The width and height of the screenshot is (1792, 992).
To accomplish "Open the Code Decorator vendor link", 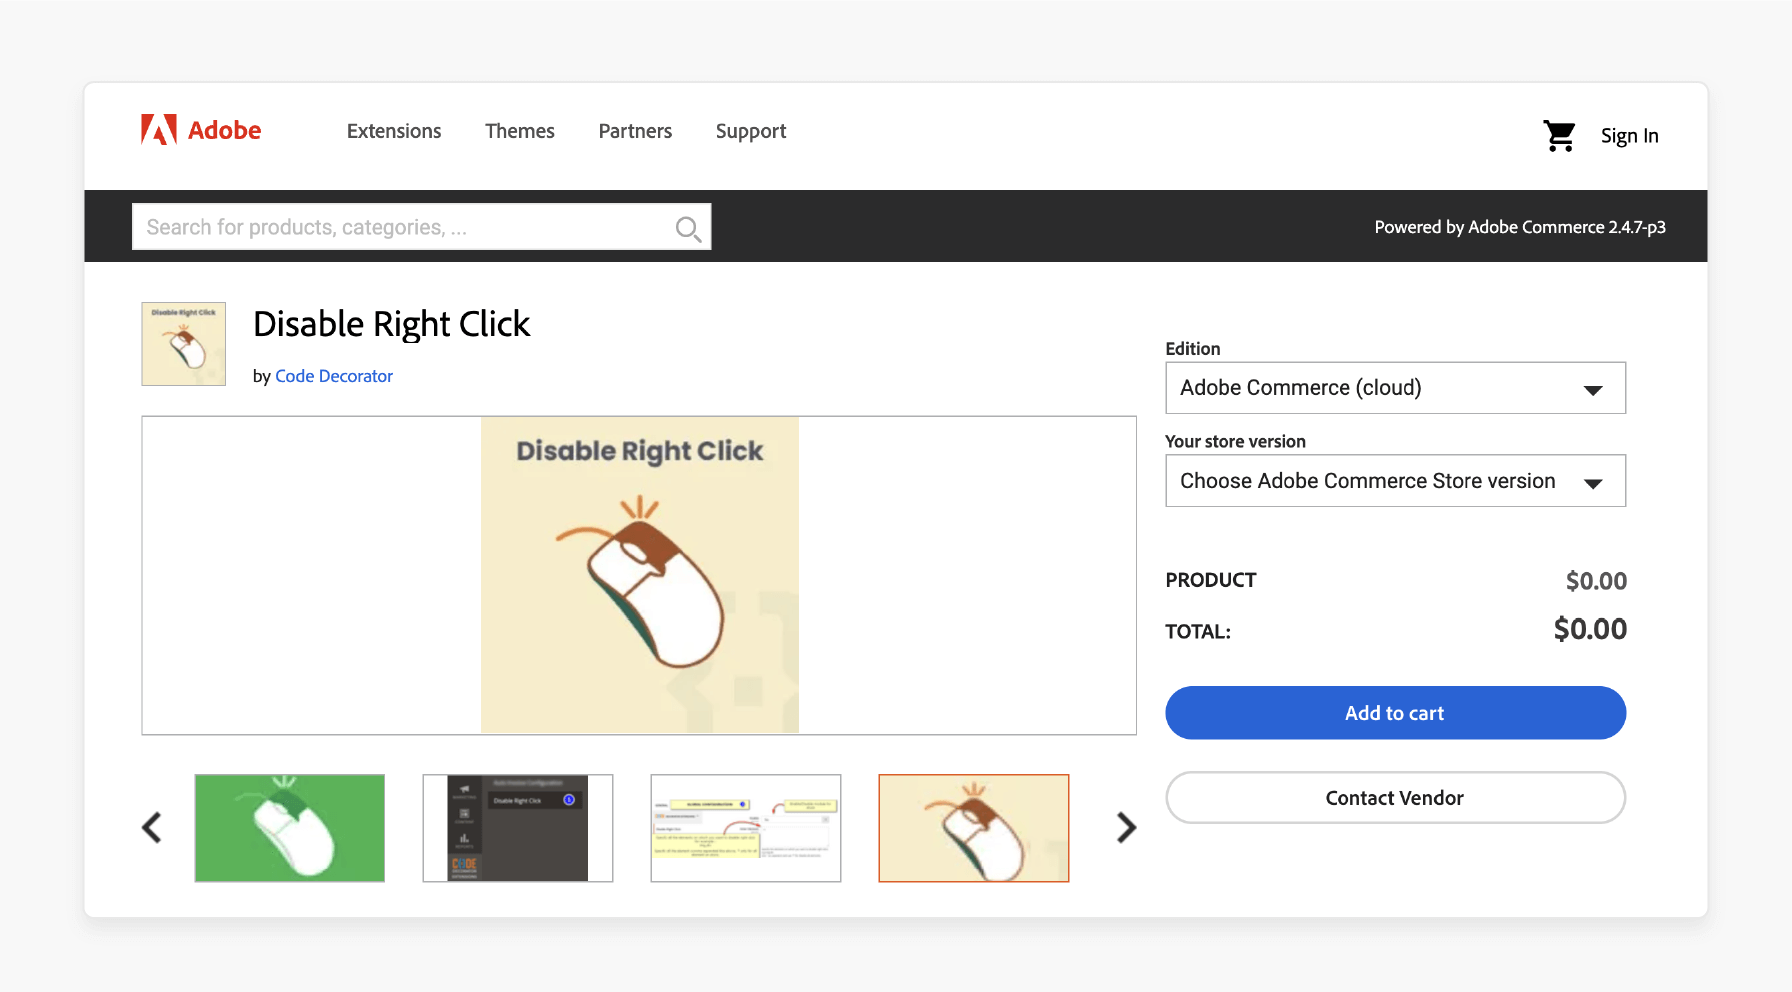I will (334, 376).
